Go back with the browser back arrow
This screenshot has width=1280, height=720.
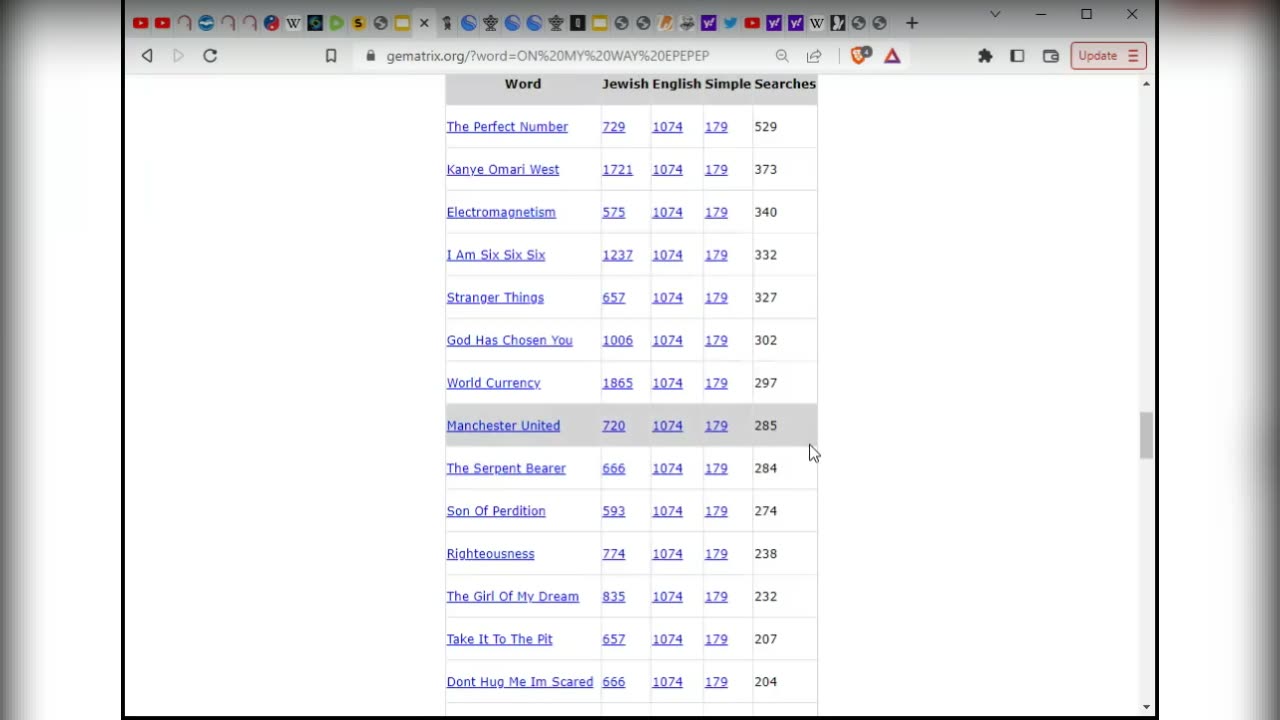[x=147, y=56]
